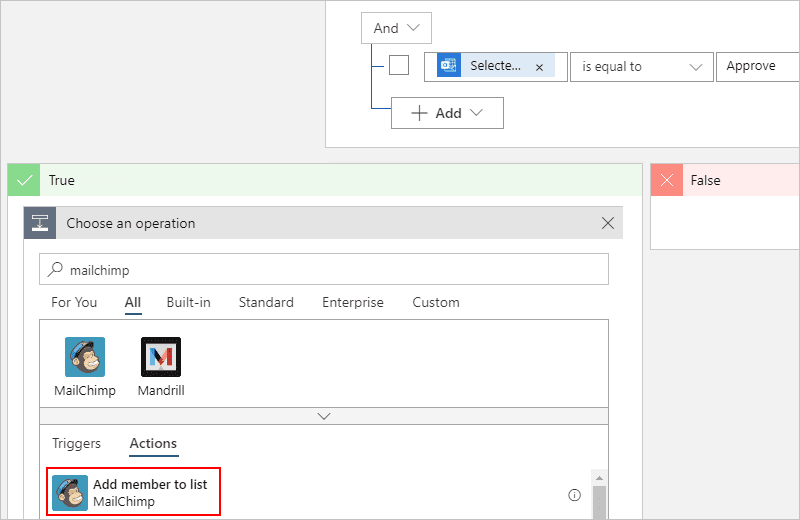Click the Add condition button
This screenshot has height=520, width=800.
tap(447, 113)
